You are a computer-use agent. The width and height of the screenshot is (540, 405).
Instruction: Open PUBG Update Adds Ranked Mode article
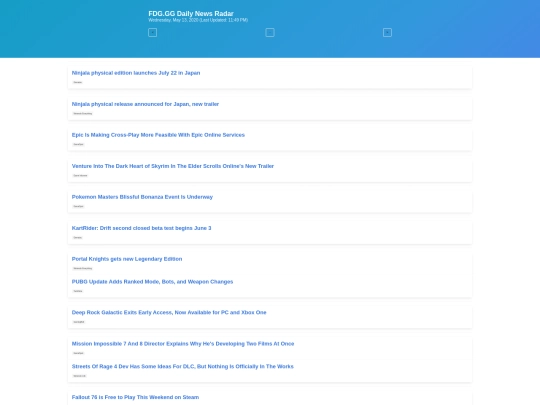152,281
